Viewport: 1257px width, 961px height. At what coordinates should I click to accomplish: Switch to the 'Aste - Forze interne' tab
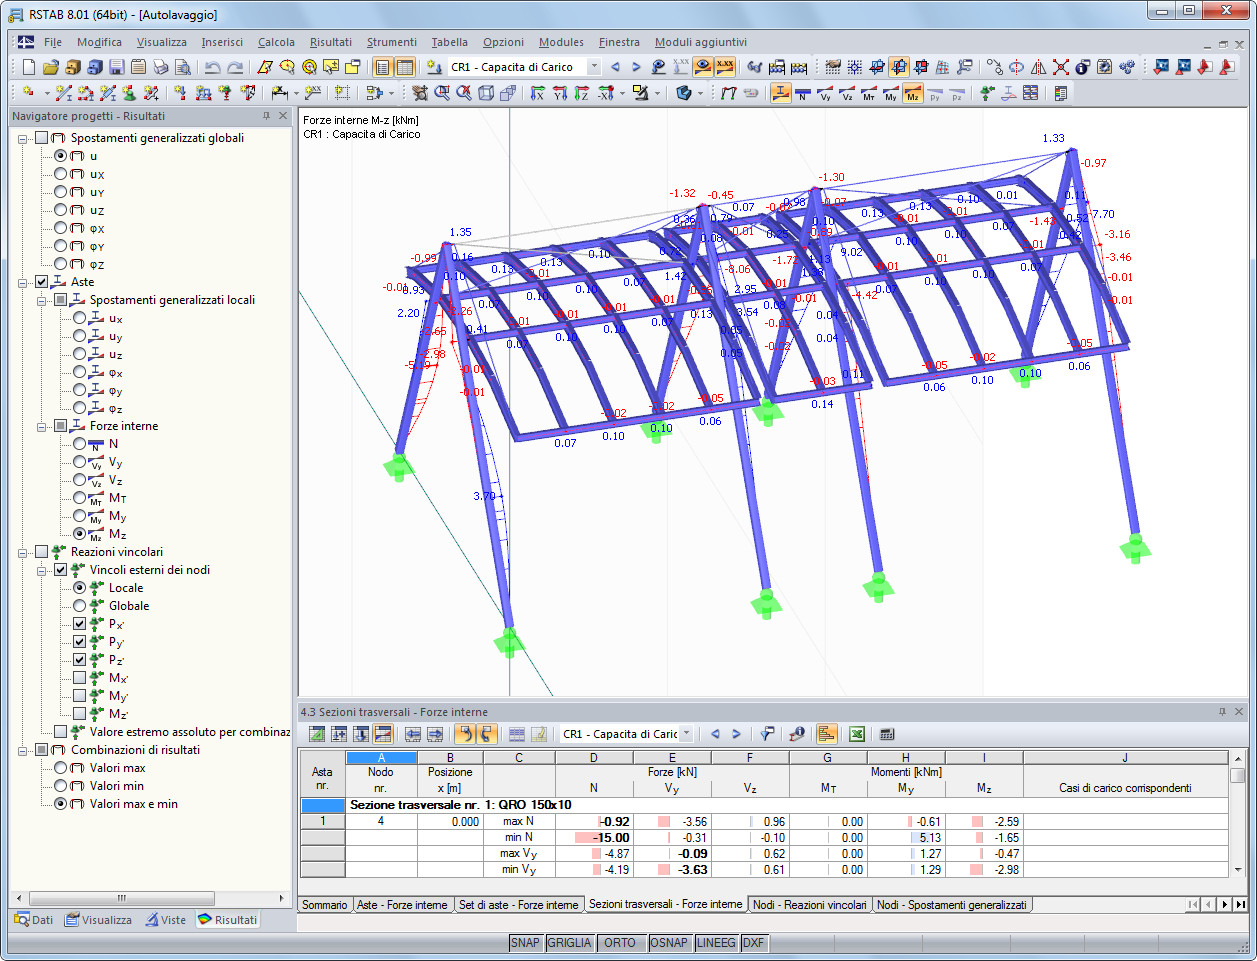click(x=402, y=904)
